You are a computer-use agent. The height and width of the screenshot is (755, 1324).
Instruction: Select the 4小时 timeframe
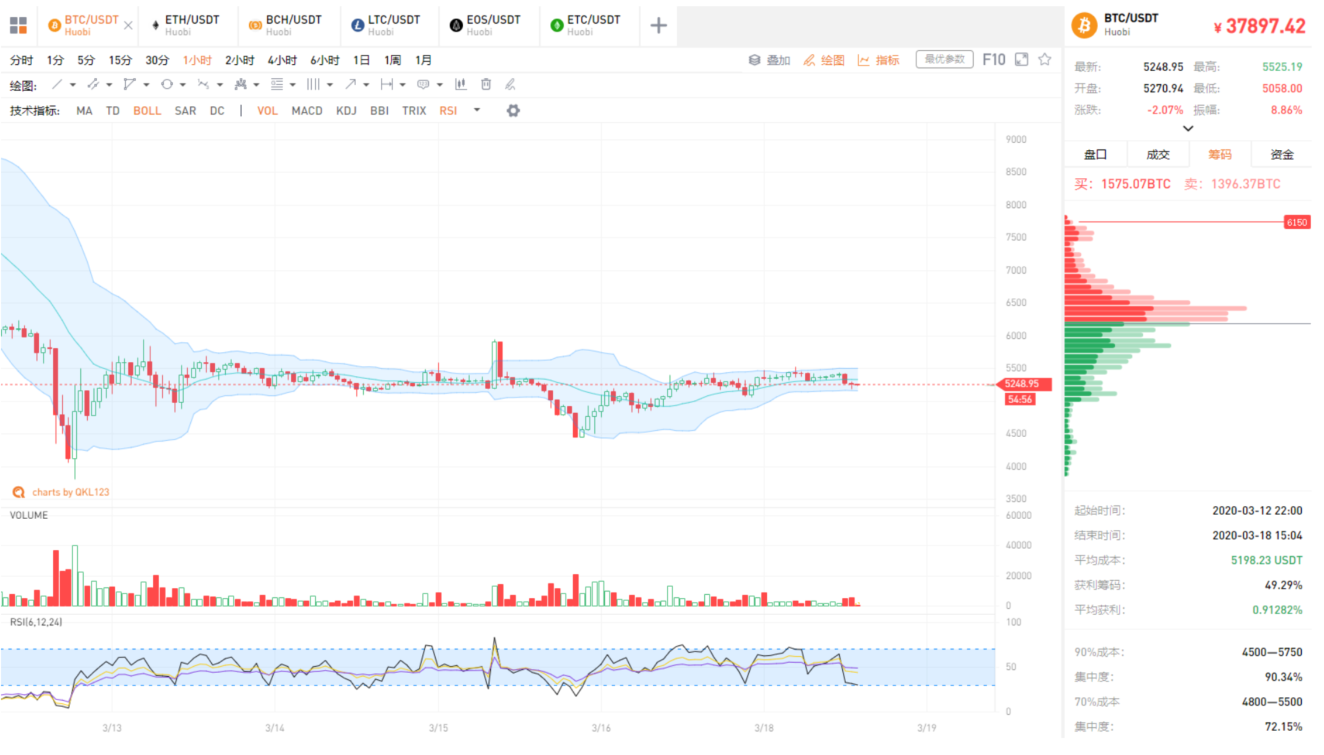pyautogui.click(x=282, y=60)
